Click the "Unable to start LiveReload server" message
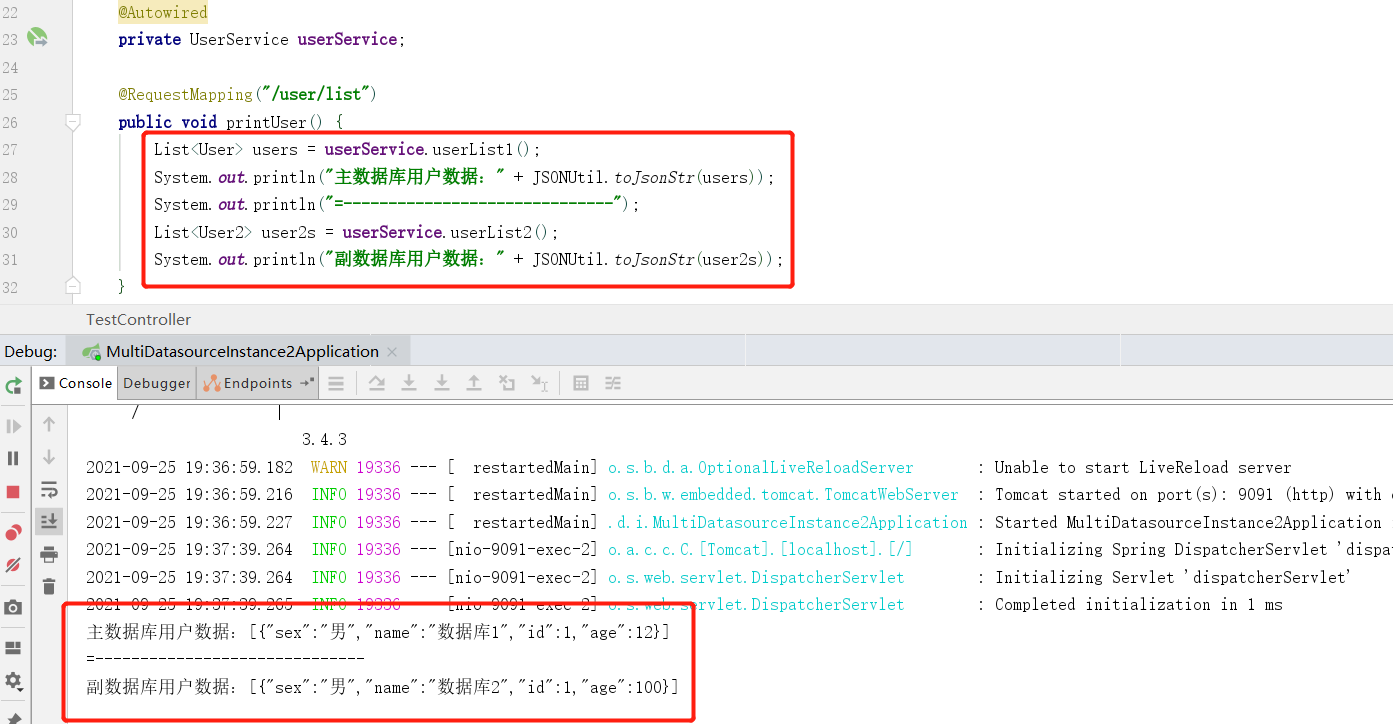The height and width of the screenshot is (724, 1393). pyautogui.click(x=1143, y=467)
